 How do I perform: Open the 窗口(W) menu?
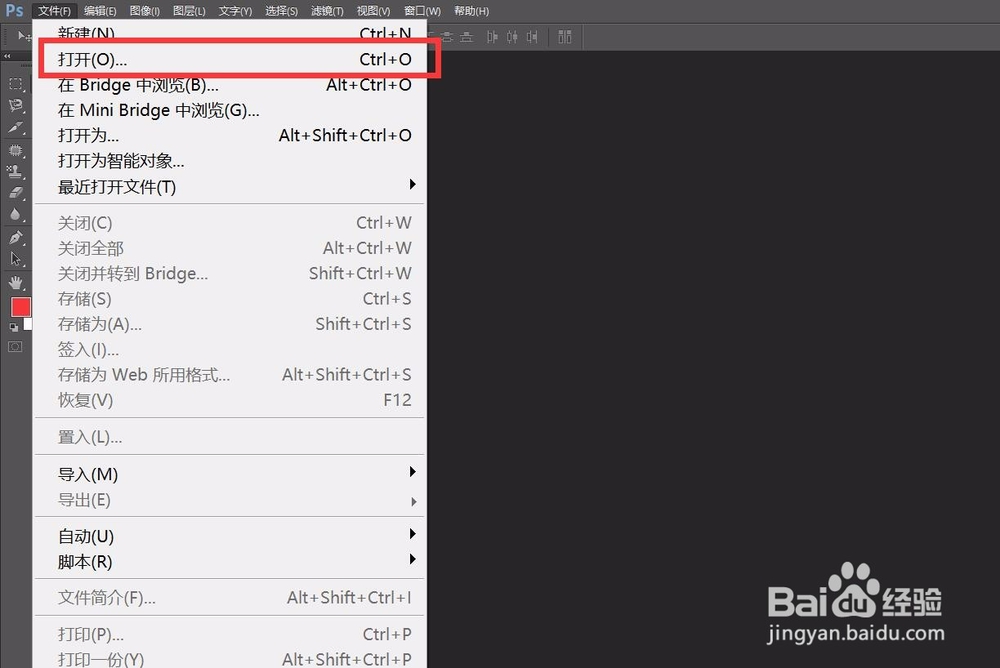coord(422,11)
